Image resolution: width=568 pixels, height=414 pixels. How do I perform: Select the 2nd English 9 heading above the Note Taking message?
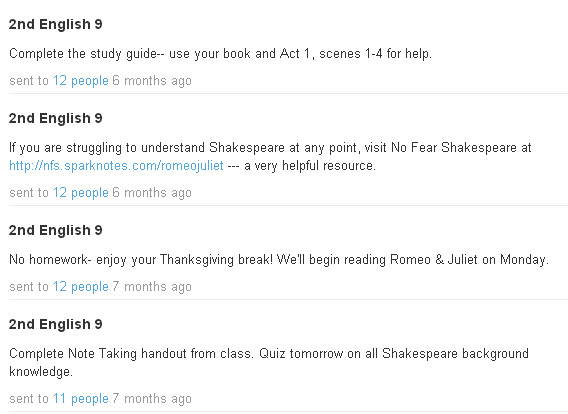click(x=56, y=324)
